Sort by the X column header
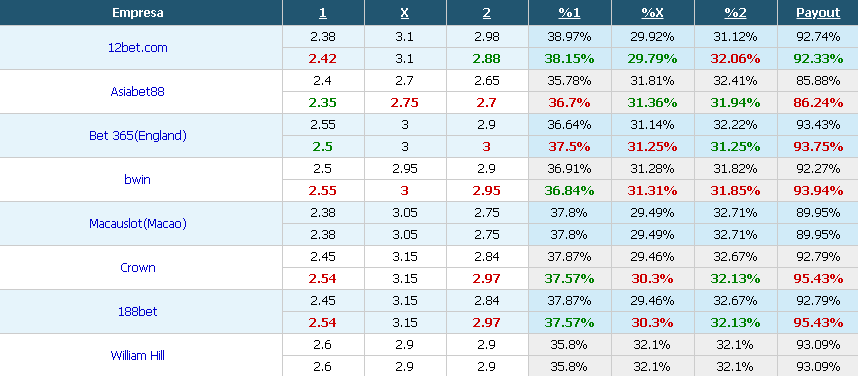The width and height of the screenshot is (858, 376). click(404, 13)
